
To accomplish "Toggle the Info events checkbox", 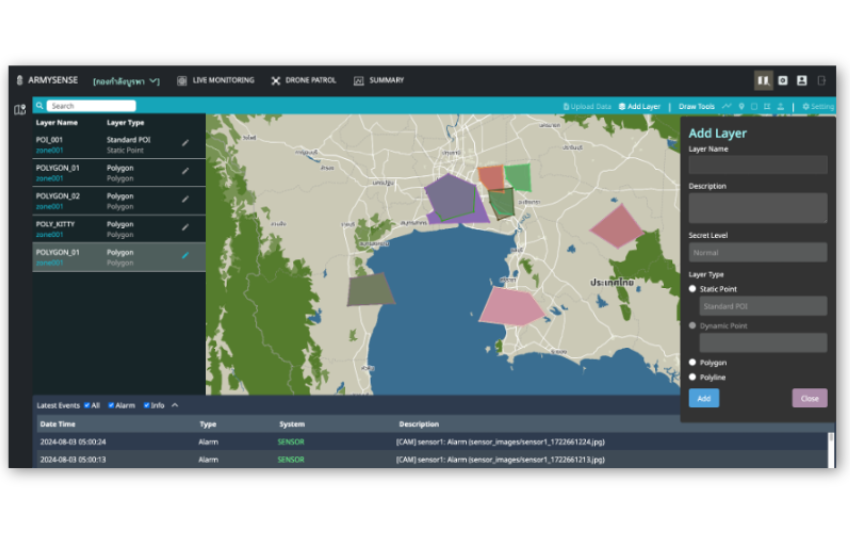I will (x=147, y=405).
